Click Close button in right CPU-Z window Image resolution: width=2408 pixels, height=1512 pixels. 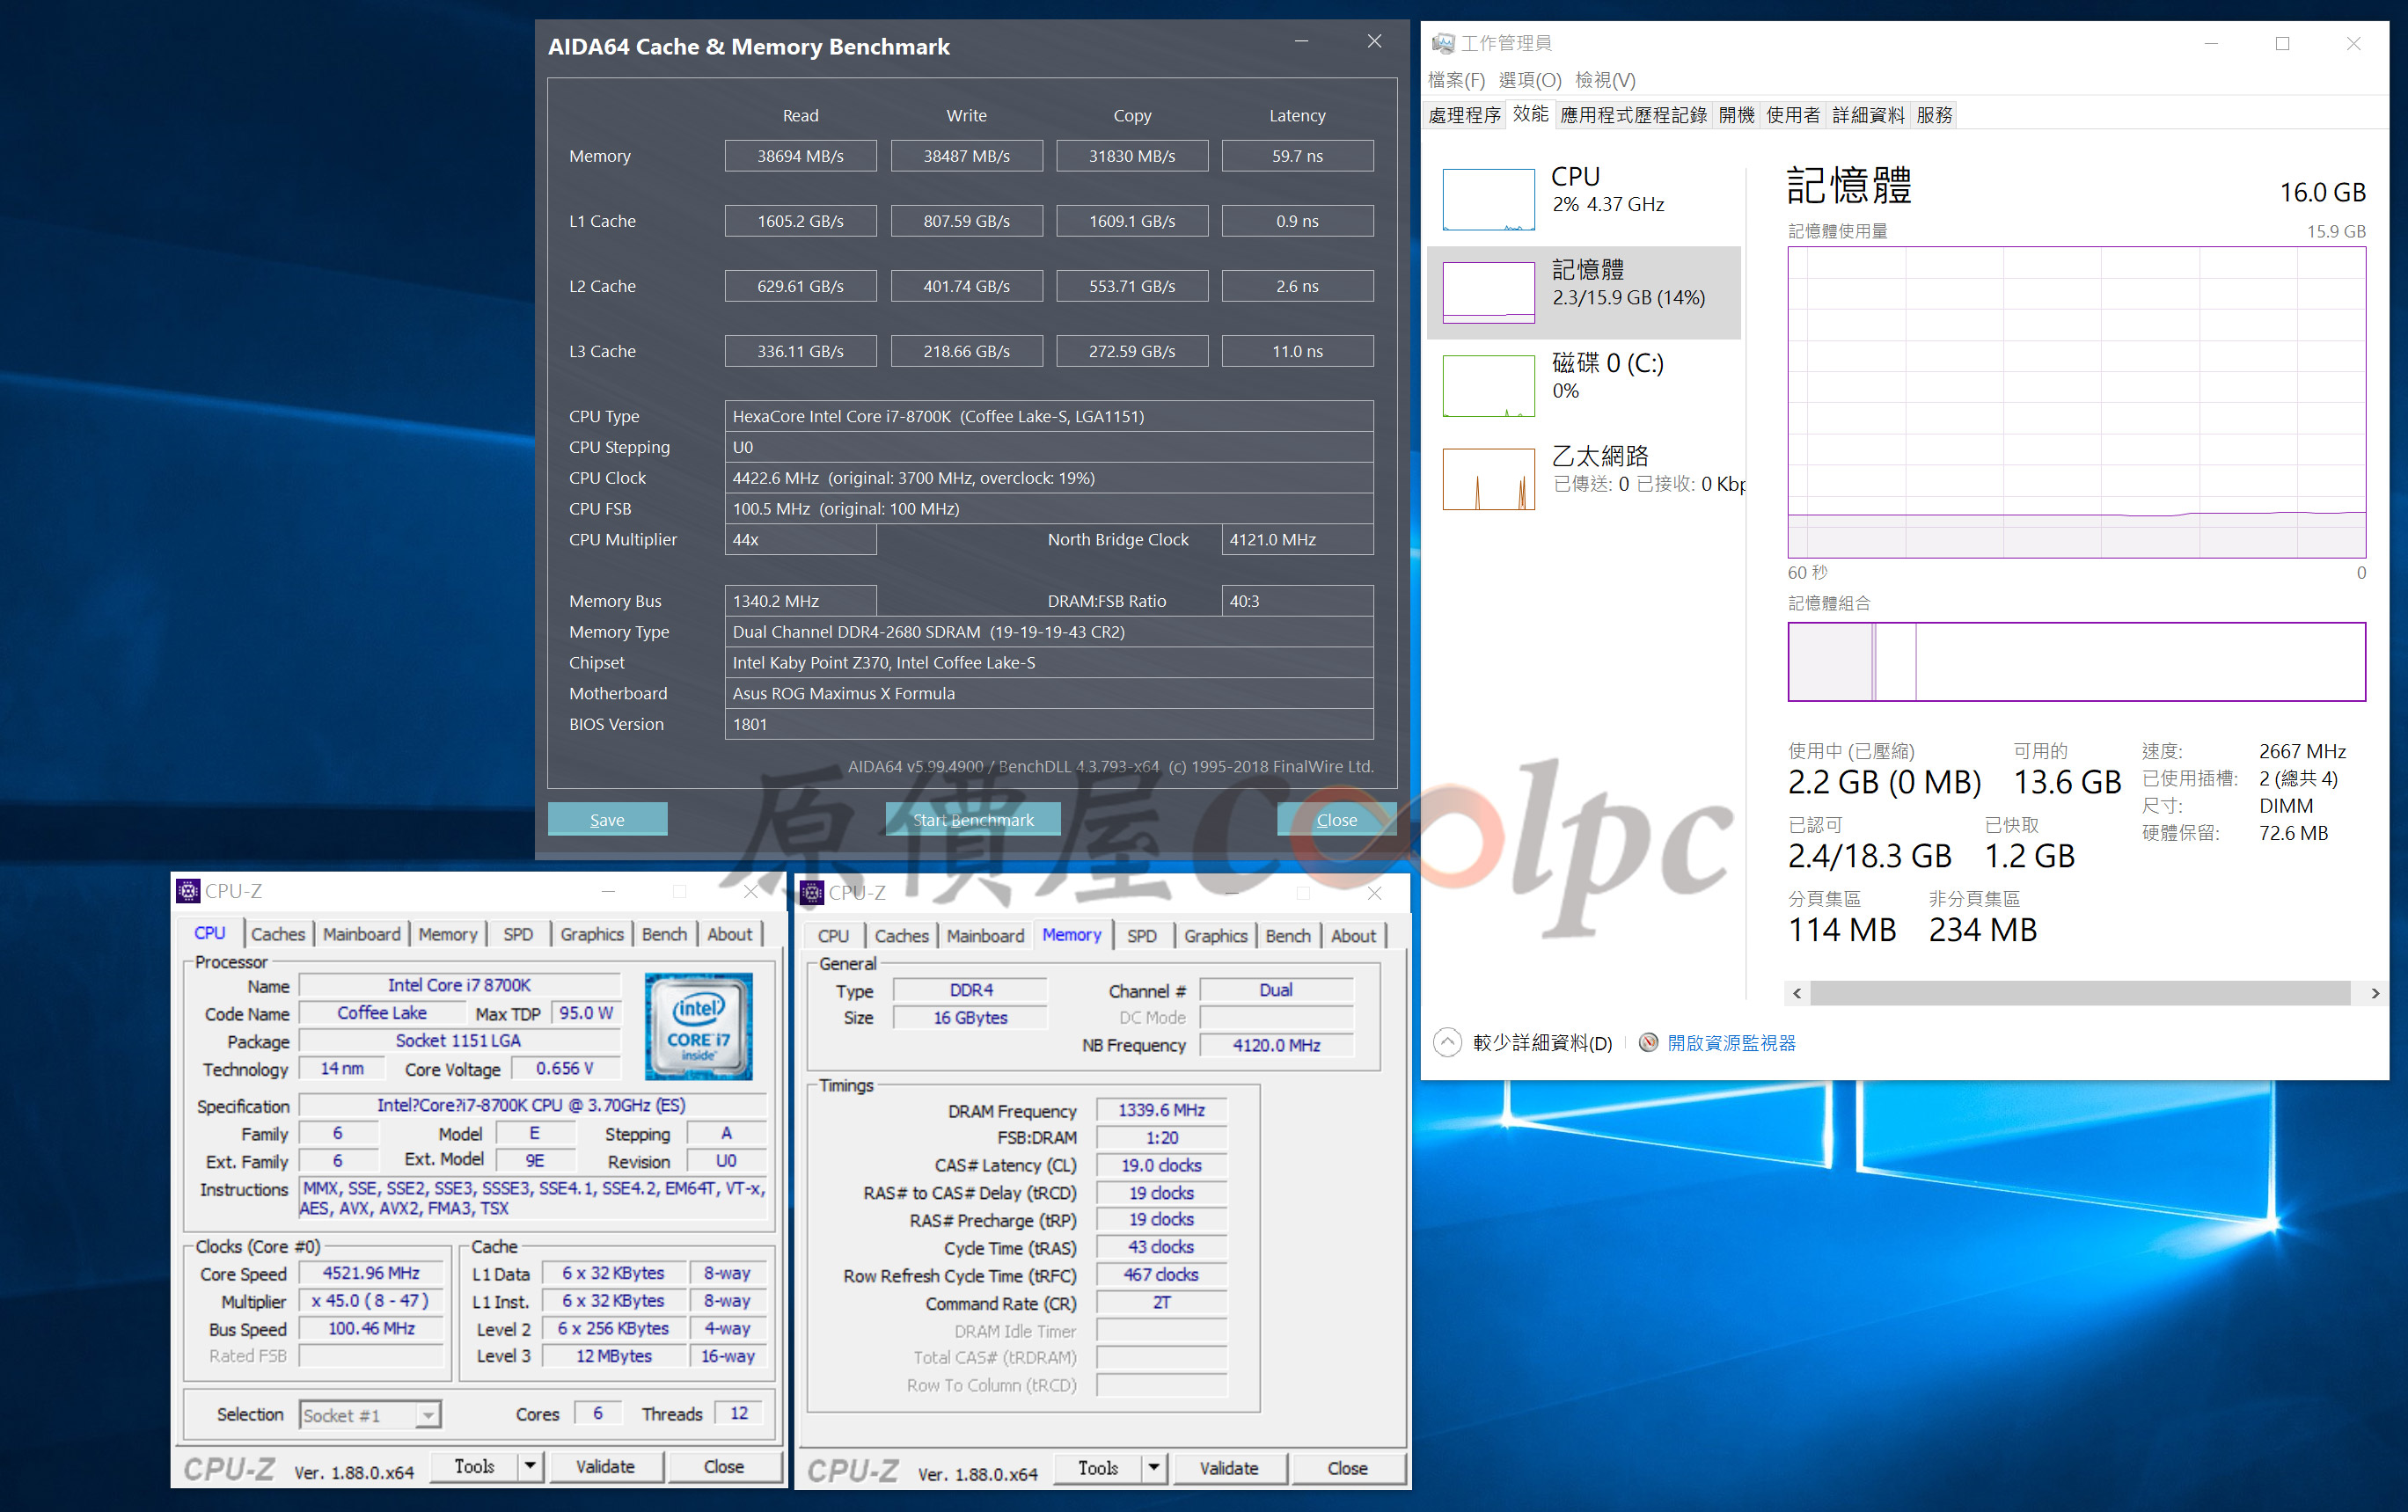(1348, 1467)
